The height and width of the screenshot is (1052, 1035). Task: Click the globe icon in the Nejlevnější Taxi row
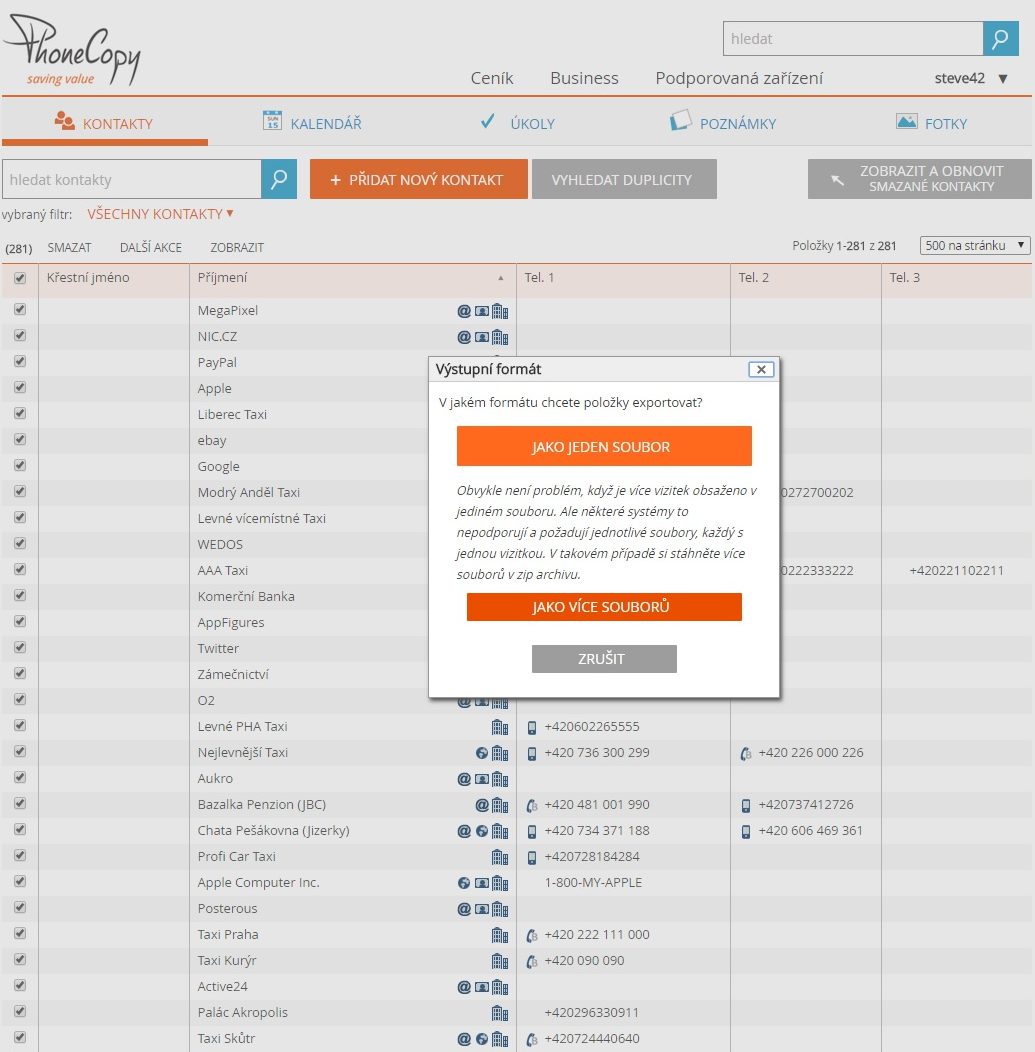click(482, 753)
